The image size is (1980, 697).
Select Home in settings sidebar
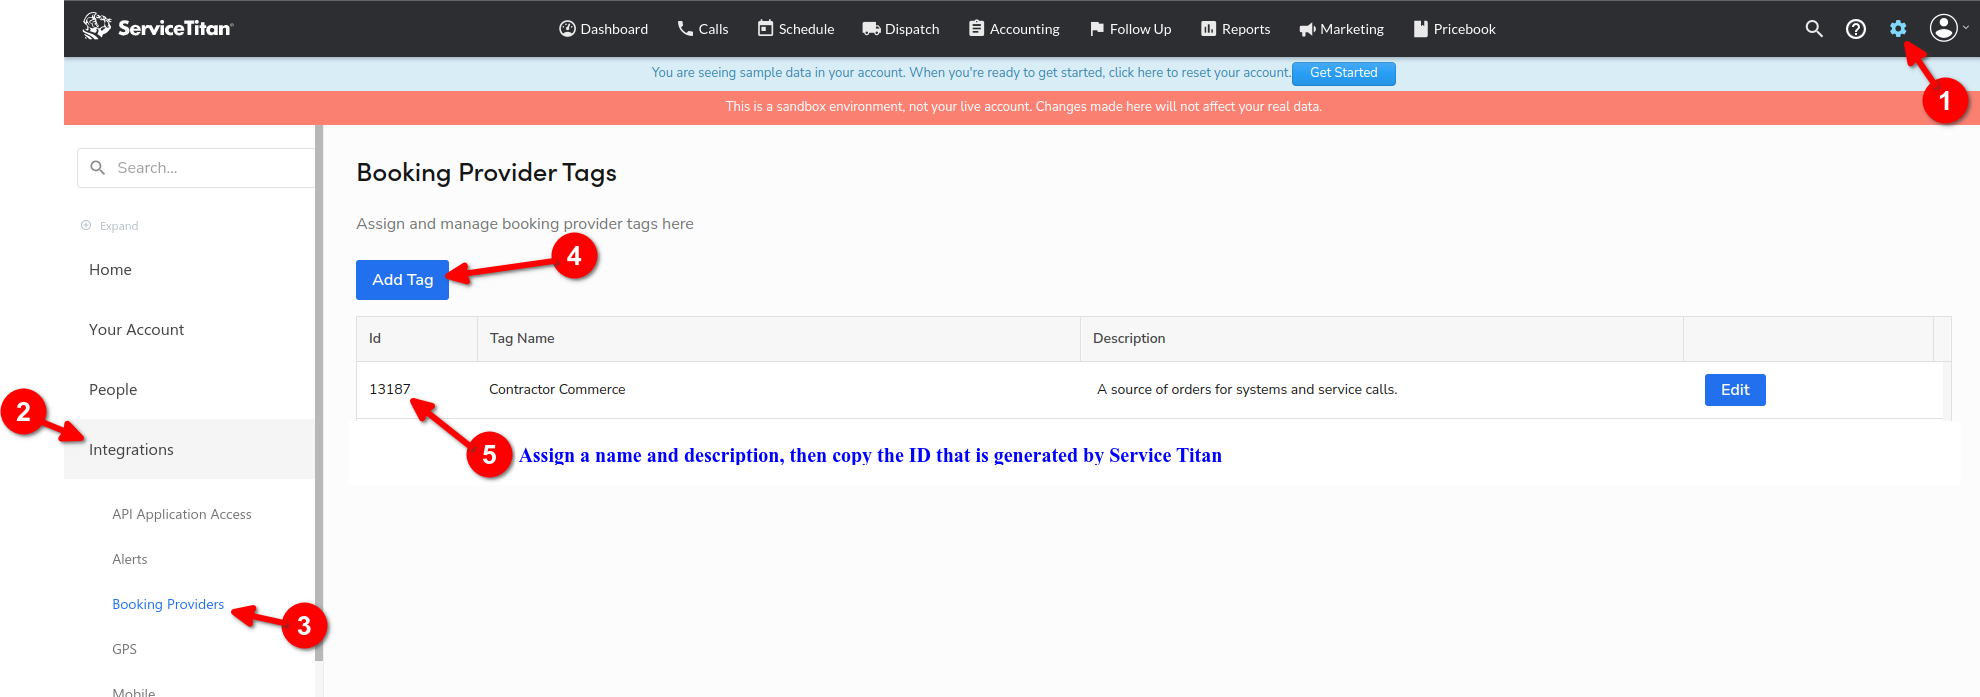tap(110, 270)
